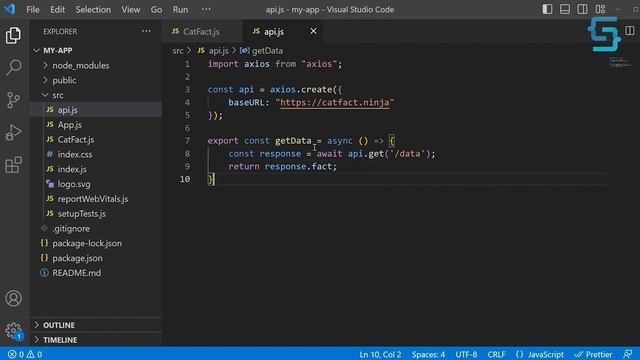
Task: Open the Search view
Action: coord(13,67)
